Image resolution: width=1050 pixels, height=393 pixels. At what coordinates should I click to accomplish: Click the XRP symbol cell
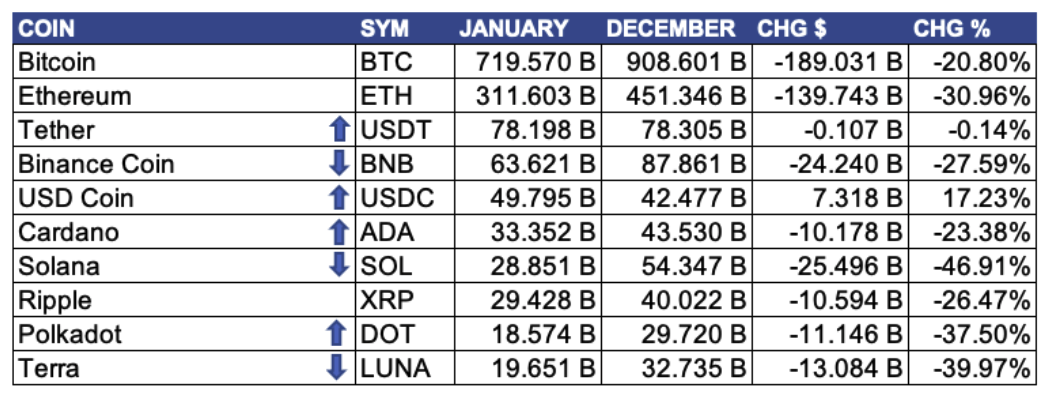404,301
